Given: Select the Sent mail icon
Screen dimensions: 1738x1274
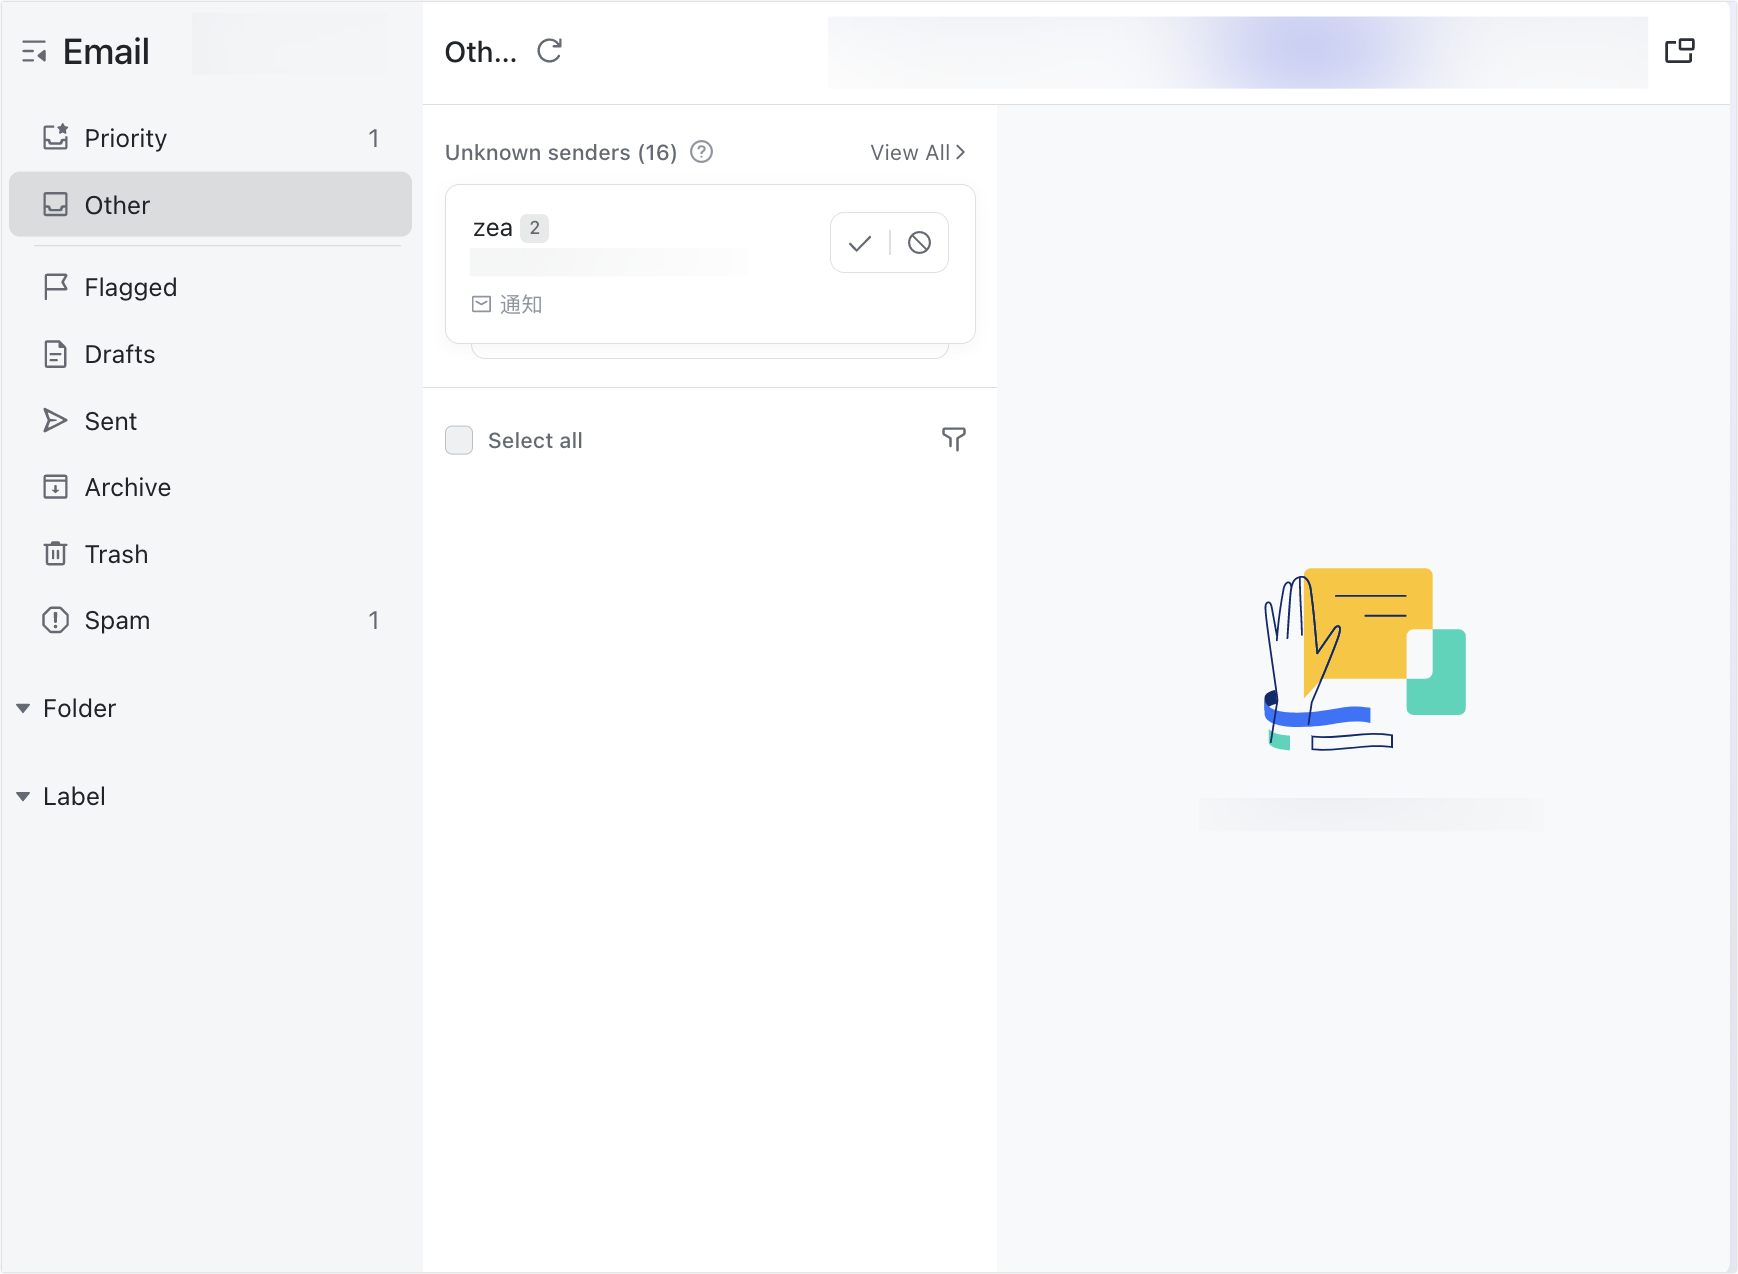Looking at the screenshot, I should click(x=55, y=420).
